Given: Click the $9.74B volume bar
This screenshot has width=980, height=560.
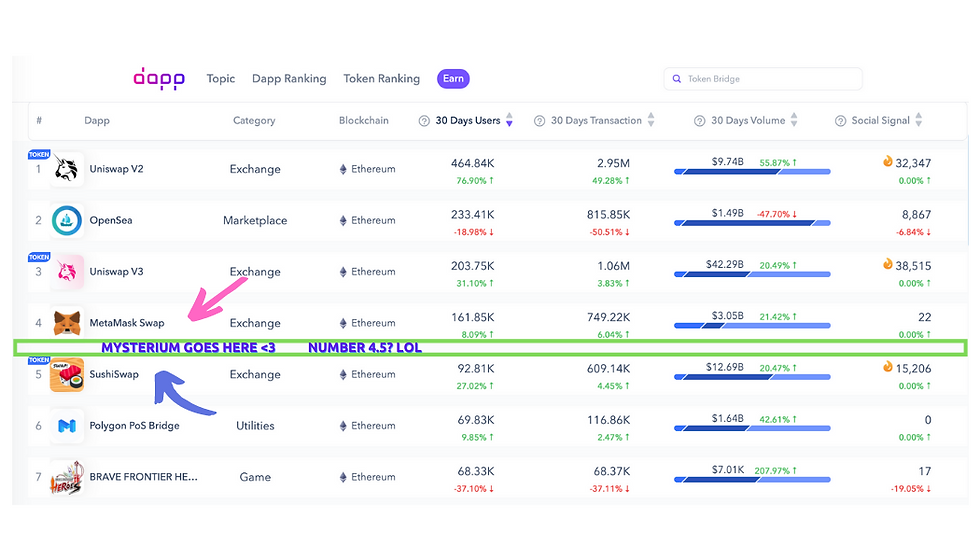Looking at the screenshot, I should [752, 171].
